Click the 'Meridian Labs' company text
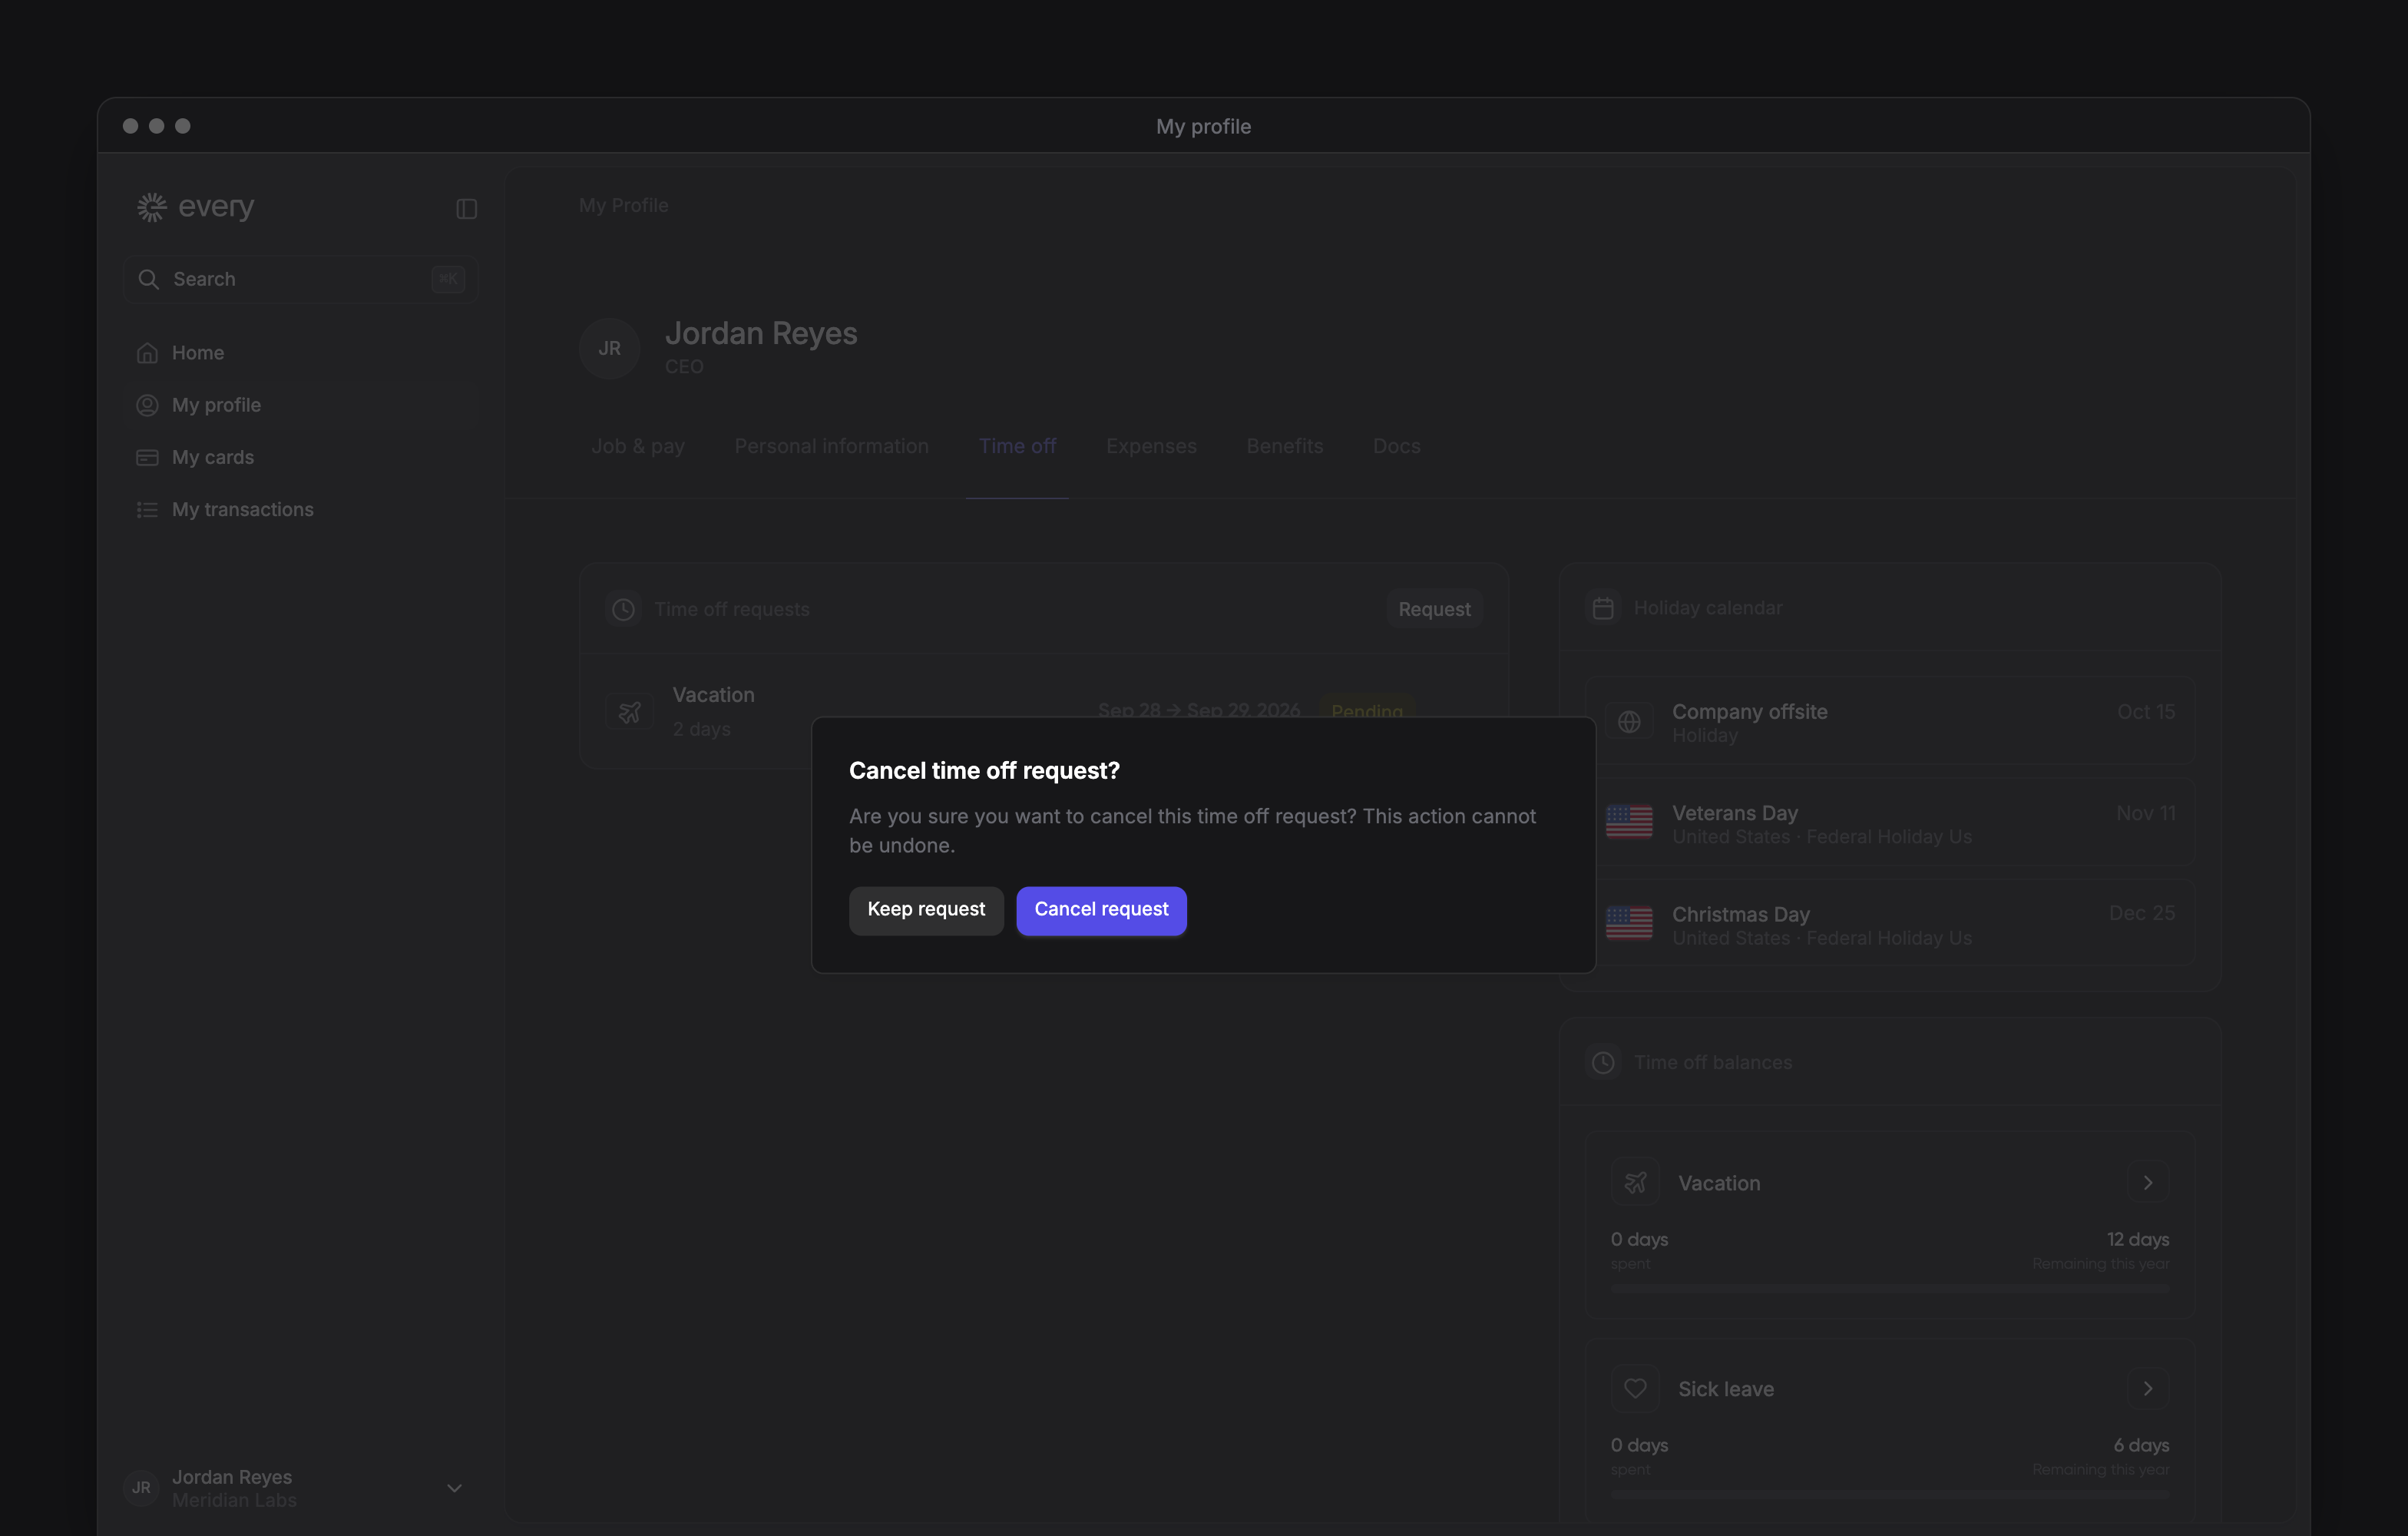This screenshot has width=2408, height=1536. coord(234,1501)
